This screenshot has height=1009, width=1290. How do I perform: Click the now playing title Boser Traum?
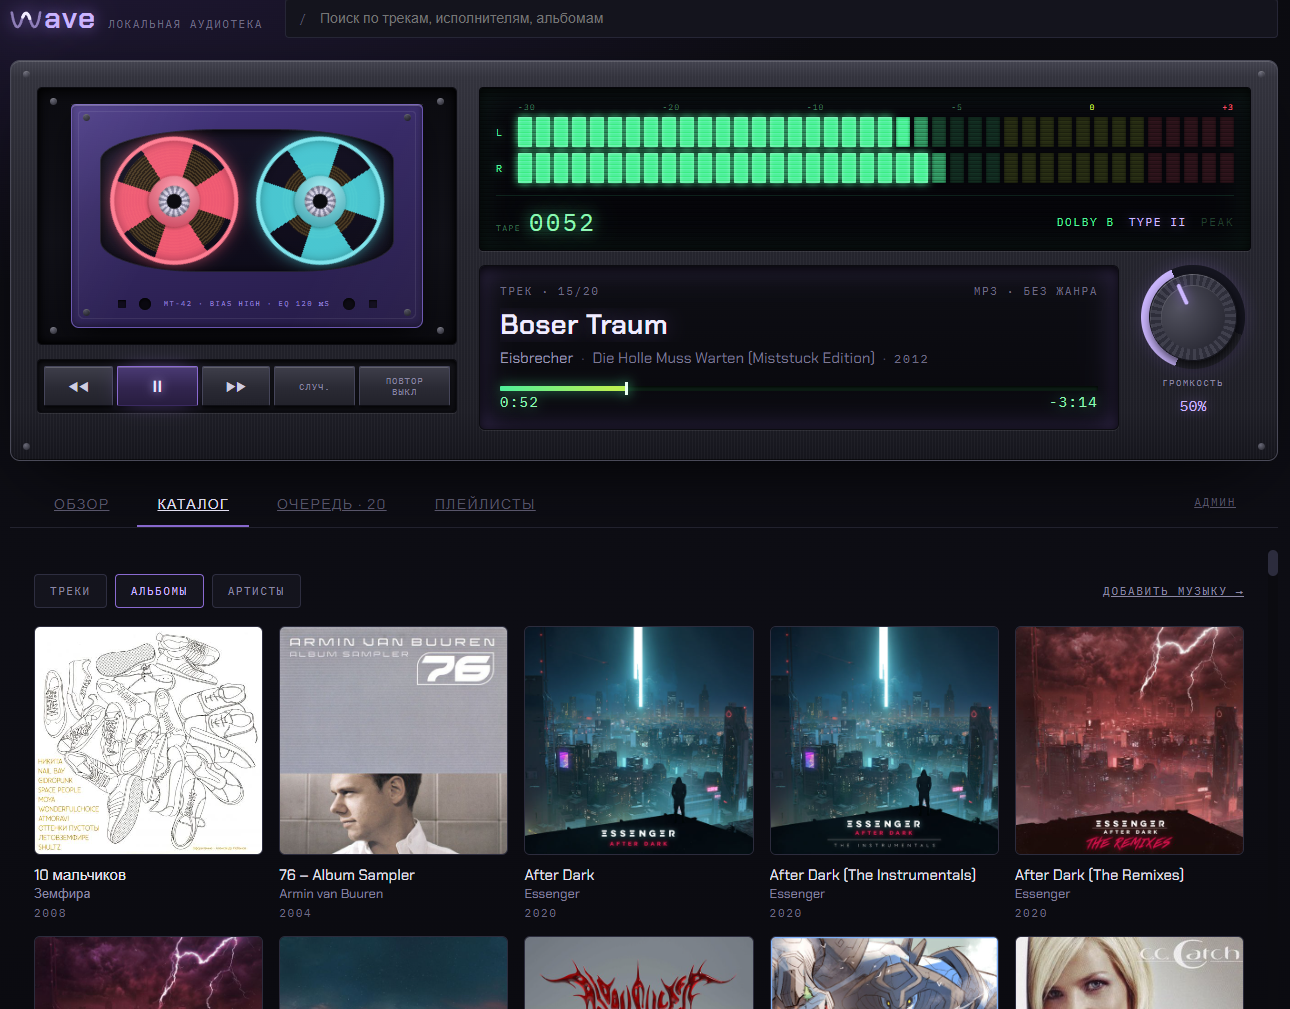583,325
